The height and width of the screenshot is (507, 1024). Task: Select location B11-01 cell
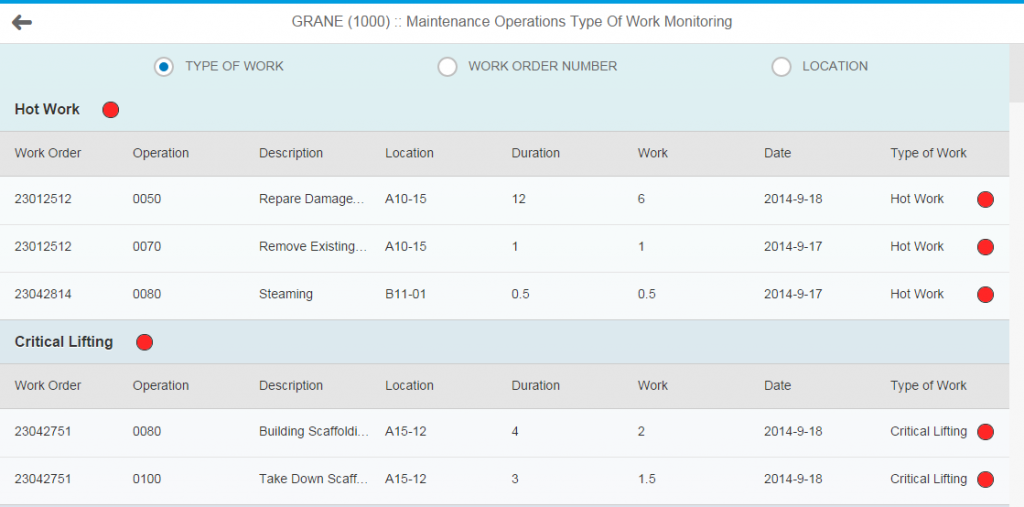pyautogui.click(x=406, y=294)
